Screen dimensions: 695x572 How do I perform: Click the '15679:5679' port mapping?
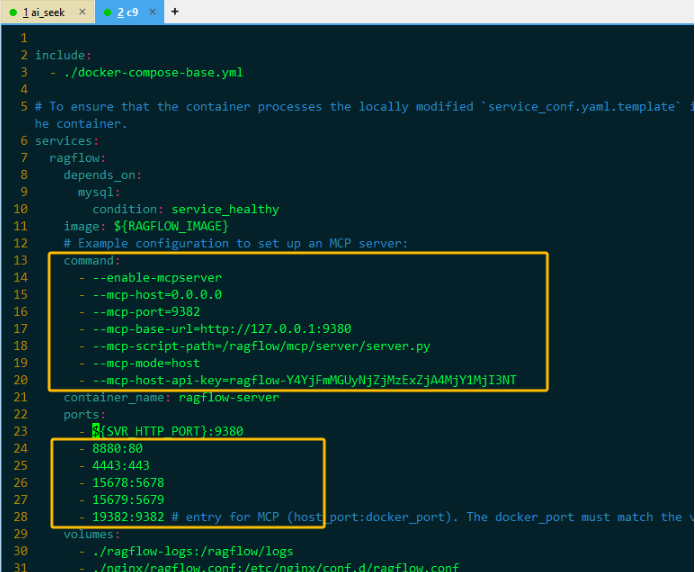128,500
